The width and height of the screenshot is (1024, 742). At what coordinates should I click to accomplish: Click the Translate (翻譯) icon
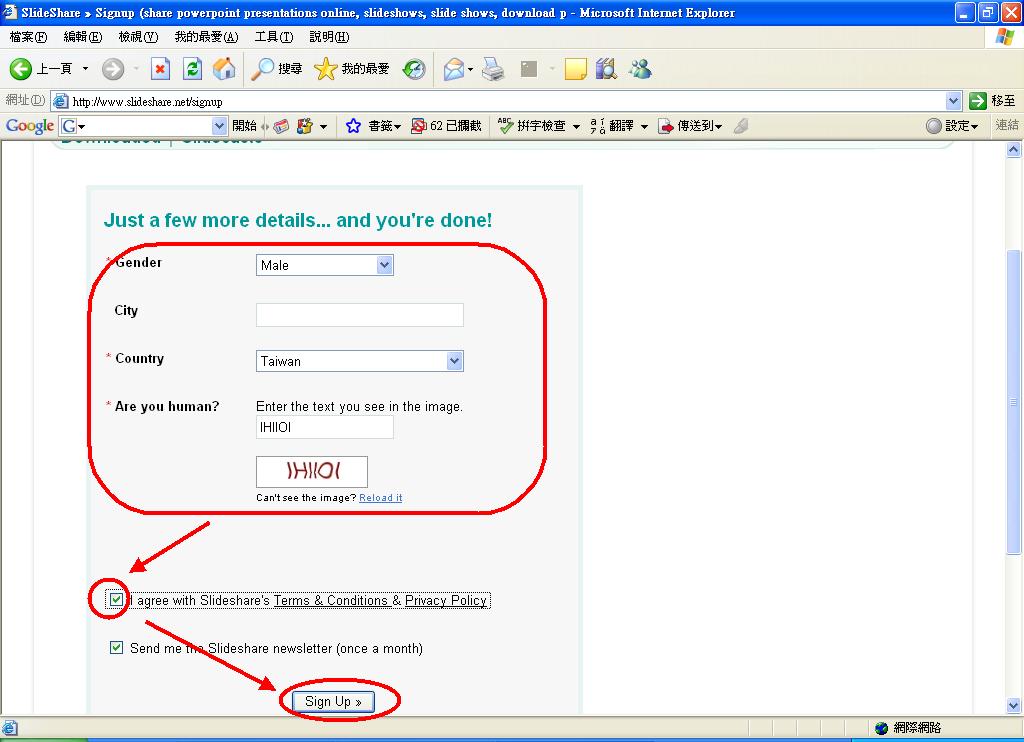click(598, 126)
